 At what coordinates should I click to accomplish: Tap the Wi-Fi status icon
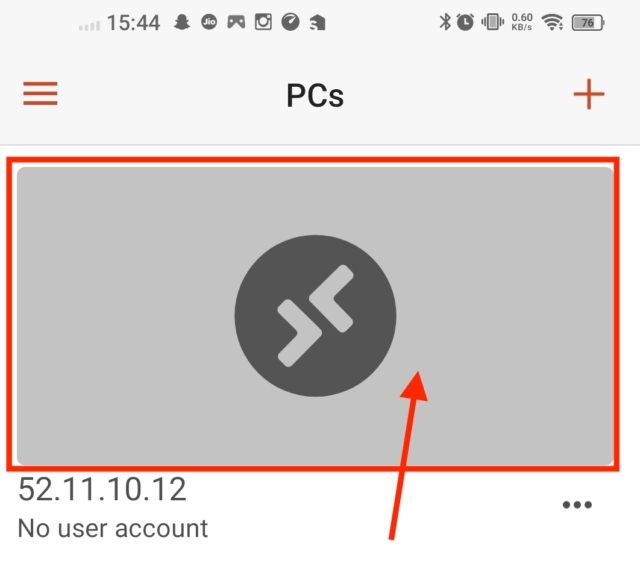[552, 22]
